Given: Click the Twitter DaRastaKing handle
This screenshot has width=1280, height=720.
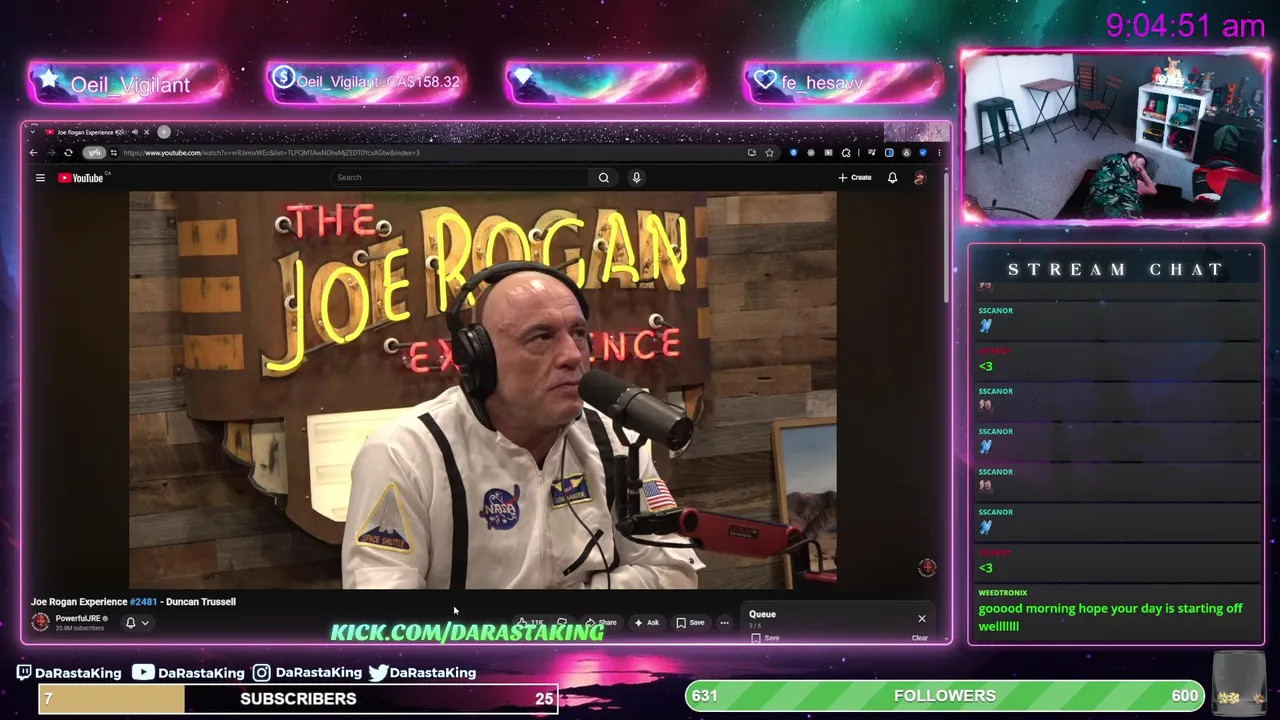Looking at the screenshot, I should [x=422, y=672].
